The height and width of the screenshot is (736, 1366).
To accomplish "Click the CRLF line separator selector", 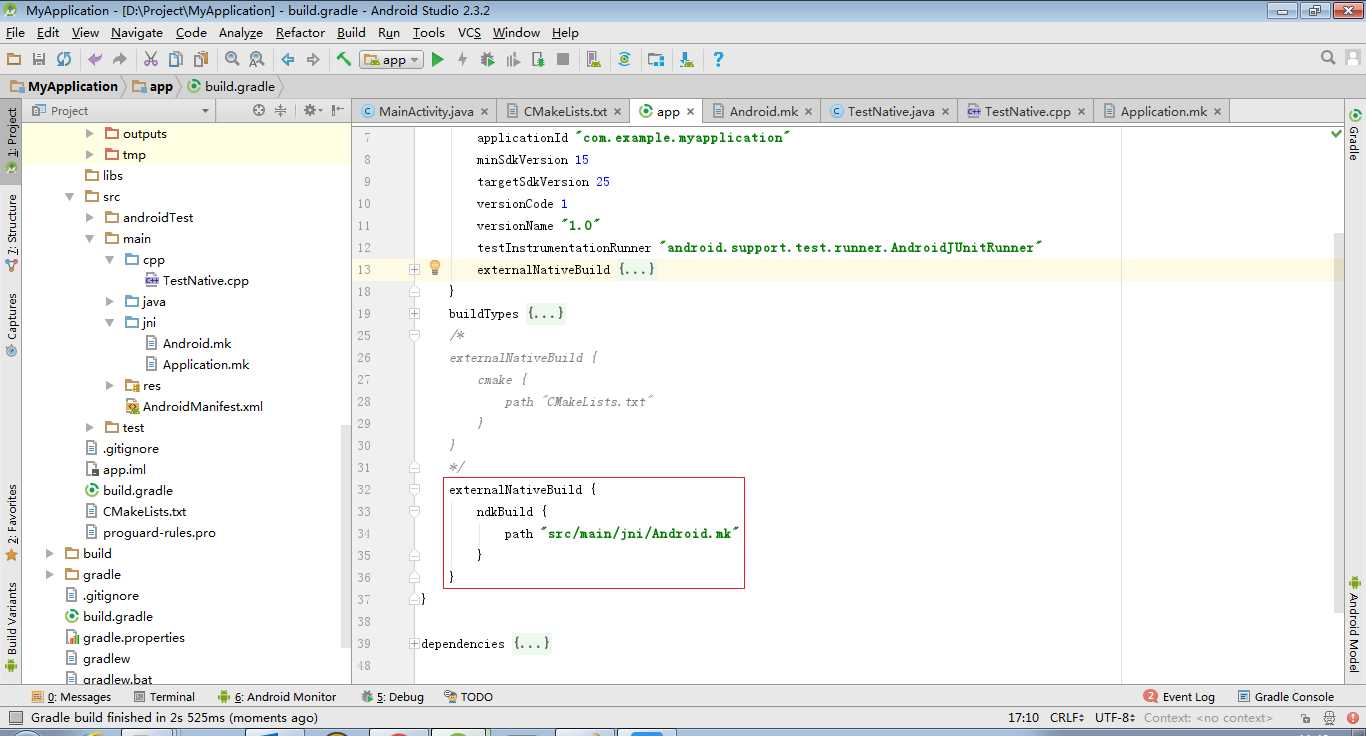I will click(x=1067, y=717).
